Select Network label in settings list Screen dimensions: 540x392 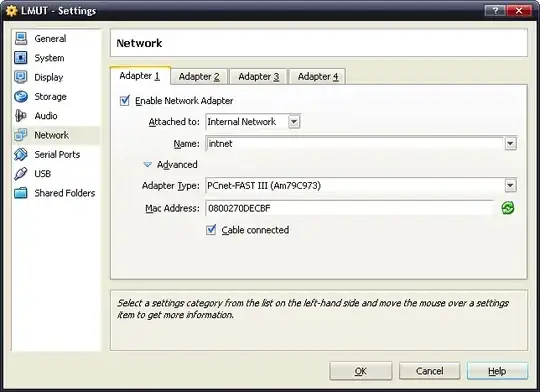point(52,135)
